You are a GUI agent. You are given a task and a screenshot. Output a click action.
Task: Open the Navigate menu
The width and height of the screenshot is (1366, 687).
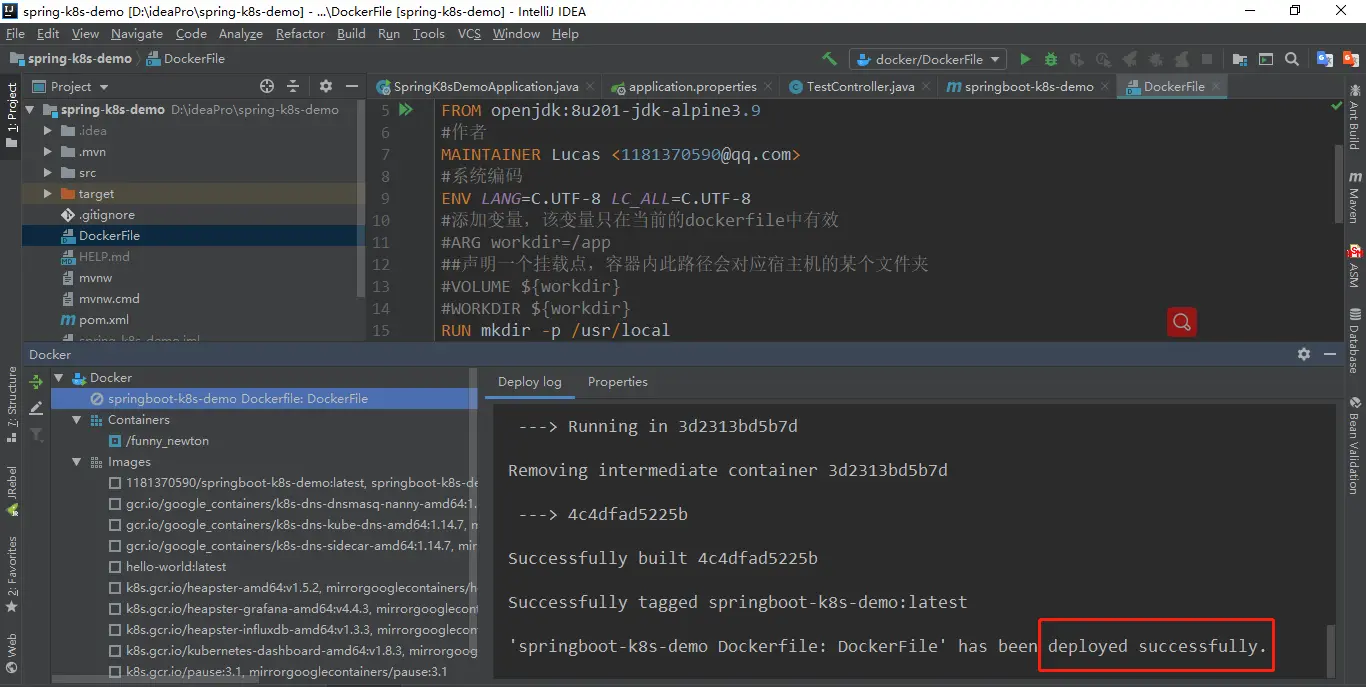(x=136, y=33)
